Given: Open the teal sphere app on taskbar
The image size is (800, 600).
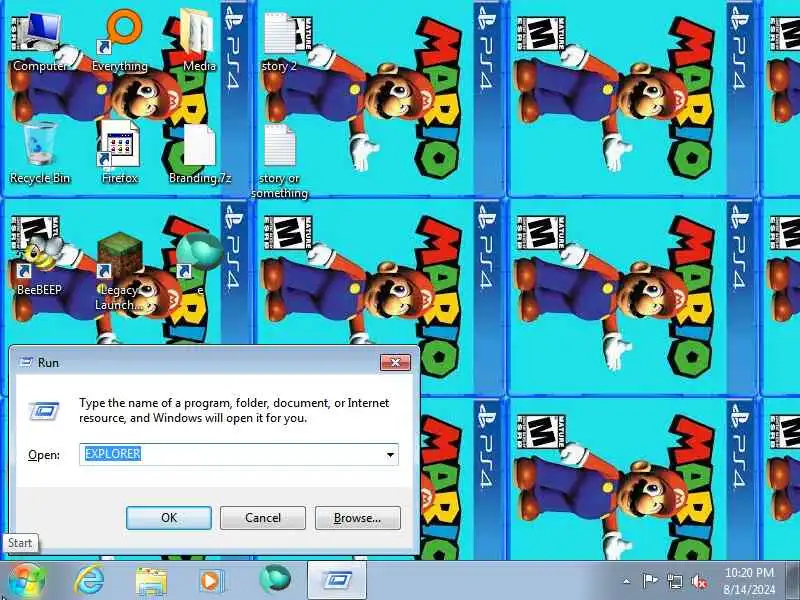Looking at the screenshot, I should [x=274, y=581].
